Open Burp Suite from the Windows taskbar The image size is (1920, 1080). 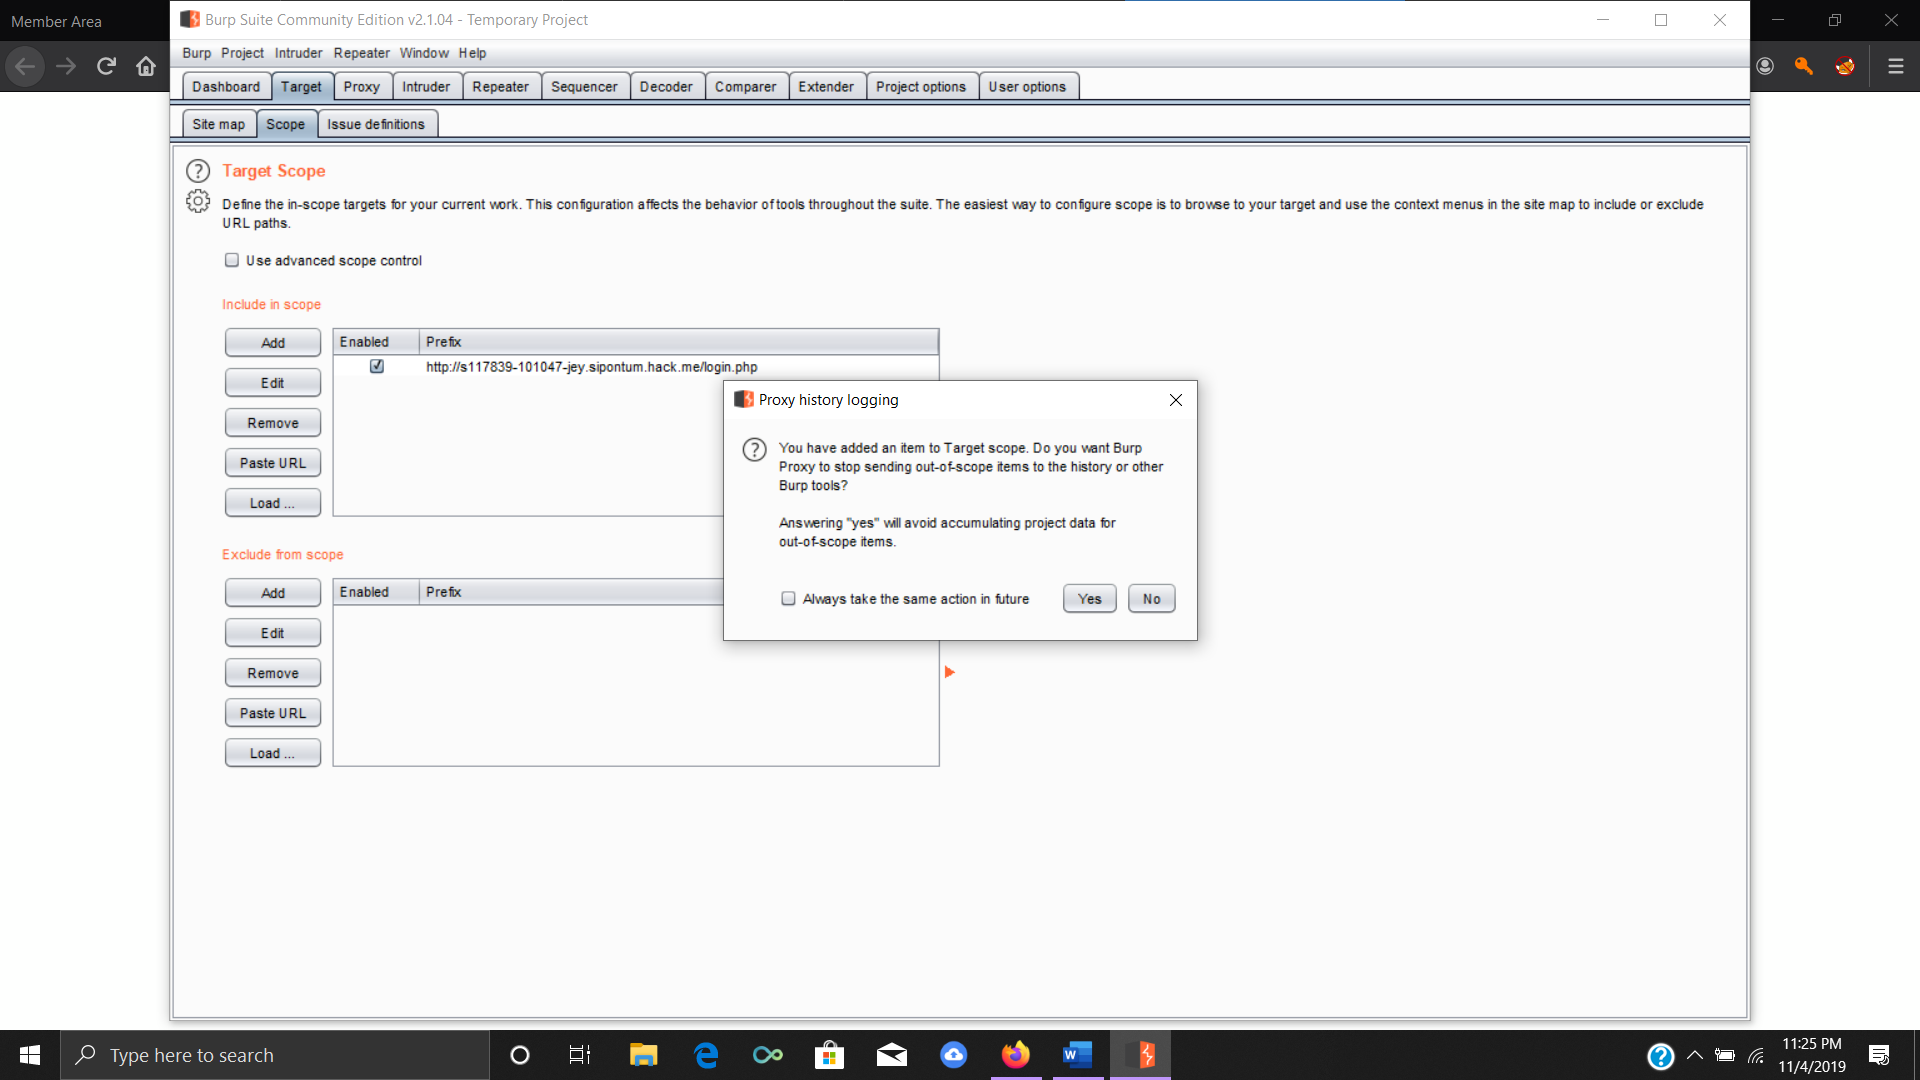tap(1140, 1055)
